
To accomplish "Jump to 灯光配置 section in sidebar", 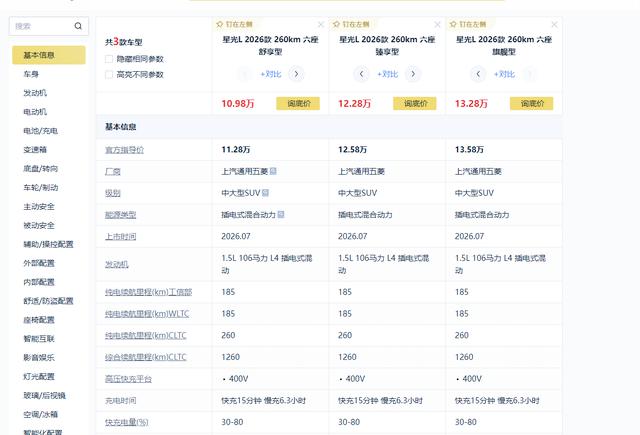I will 39,376.
